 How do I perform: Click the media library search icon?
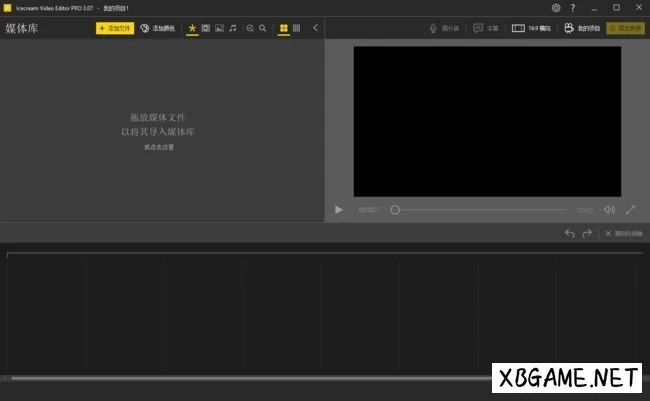tap(263, 28)
